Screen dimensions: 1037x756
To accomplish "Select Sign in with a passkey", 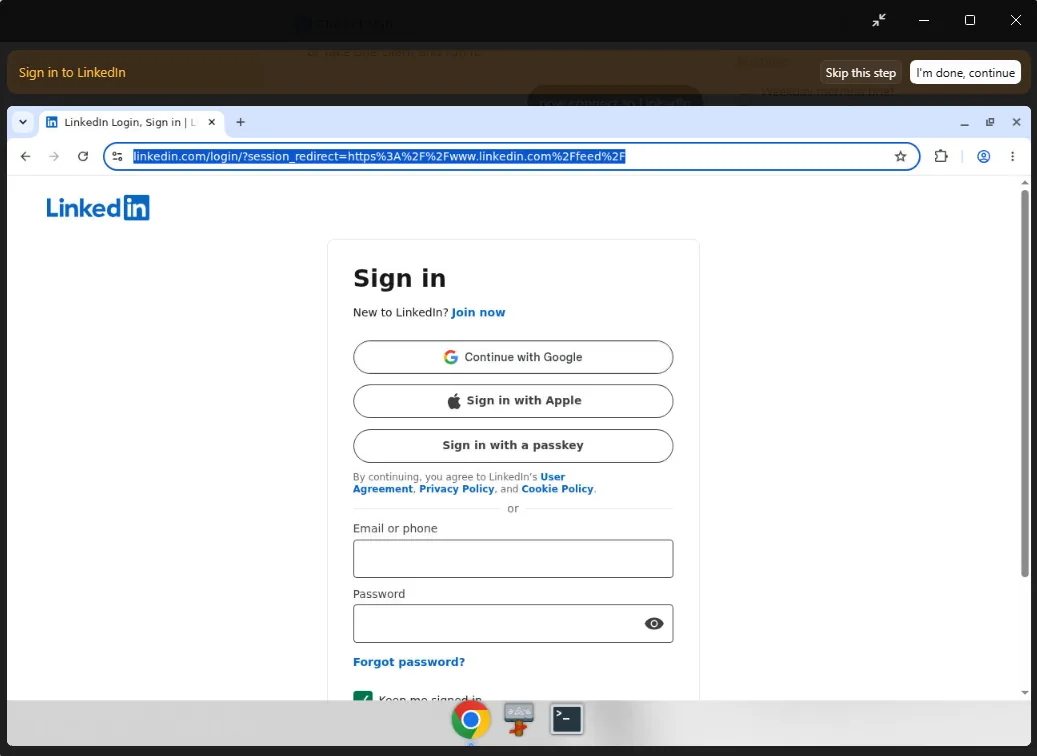I will point(513,446).
